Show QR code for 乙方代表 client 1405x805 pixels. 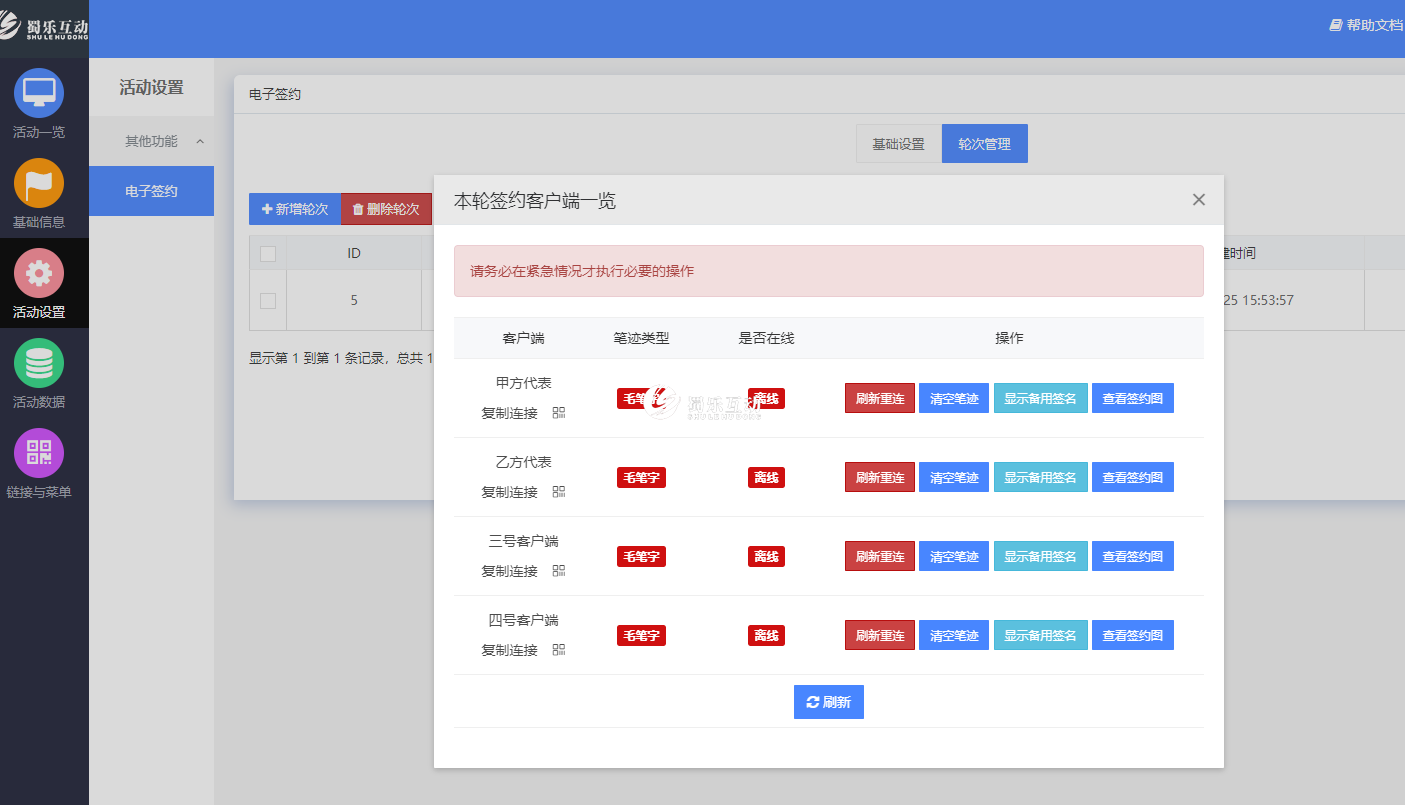[x=559, y=492]
